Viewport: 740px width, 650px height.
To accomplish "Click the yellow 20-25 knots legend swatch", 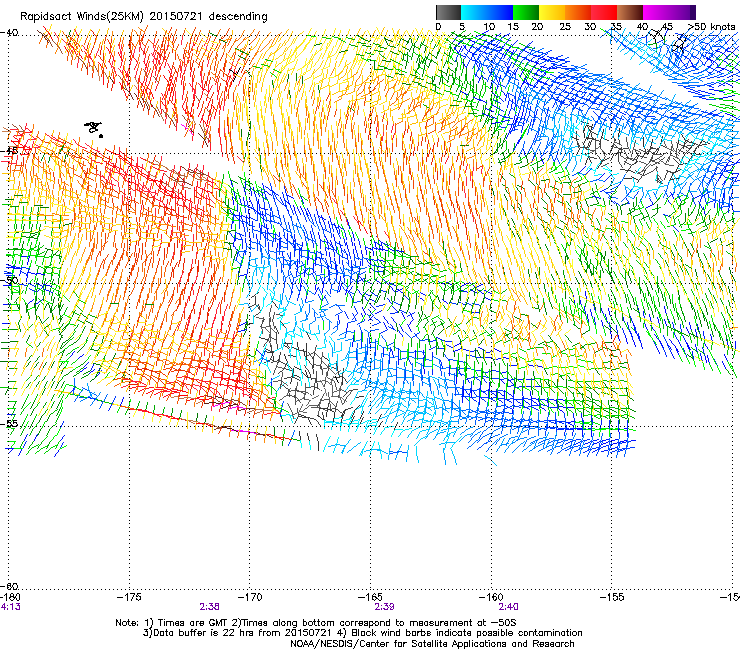I will 552,12.
